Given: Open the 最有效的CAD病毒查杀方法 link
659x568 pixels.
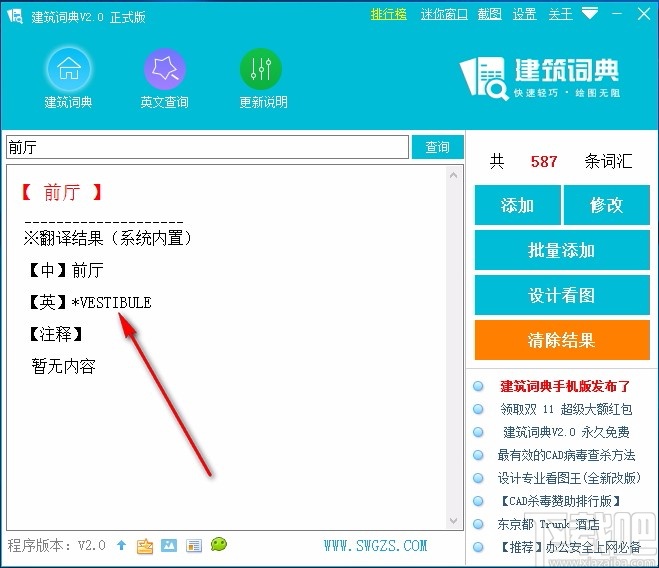Looking at the screenshot, I should 566,455.
